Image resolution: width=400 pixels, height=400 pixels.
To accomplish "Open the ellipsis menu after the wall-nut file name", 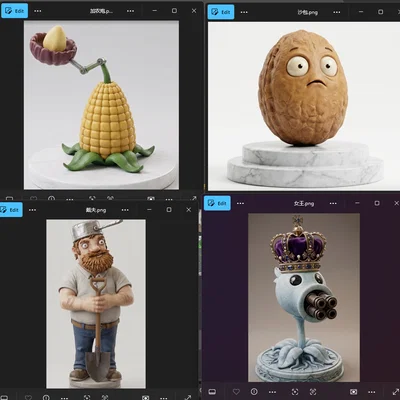I will point(337,12).
